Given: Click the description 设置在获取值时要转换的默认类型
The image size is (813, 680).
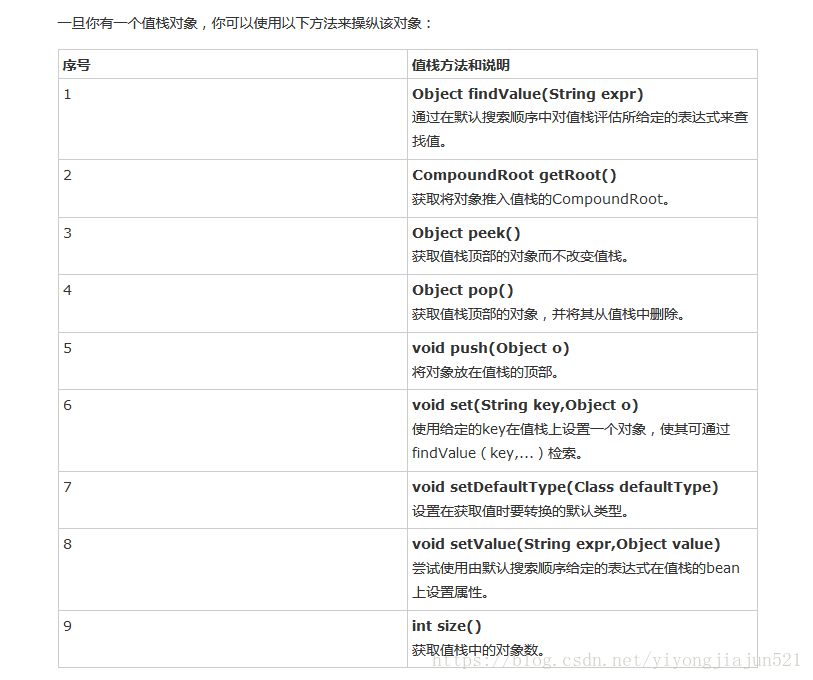Looking at the screenshot, I should (520, 511).
